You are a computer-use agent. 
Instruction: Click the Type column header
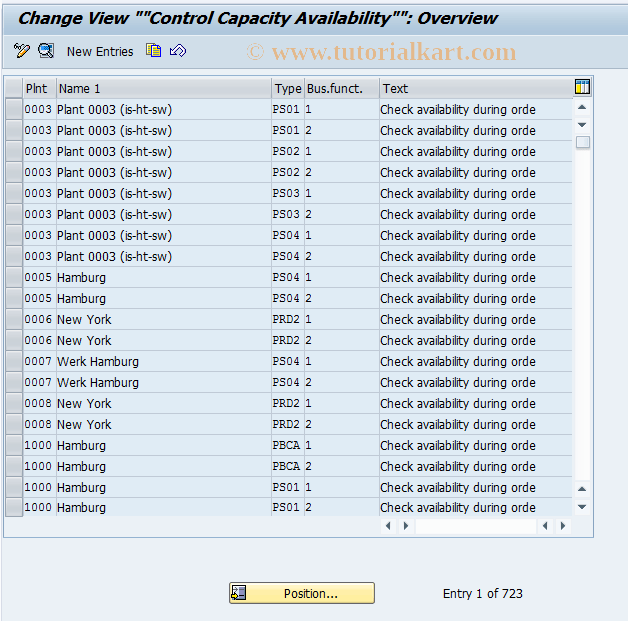[x=288, y=88]
